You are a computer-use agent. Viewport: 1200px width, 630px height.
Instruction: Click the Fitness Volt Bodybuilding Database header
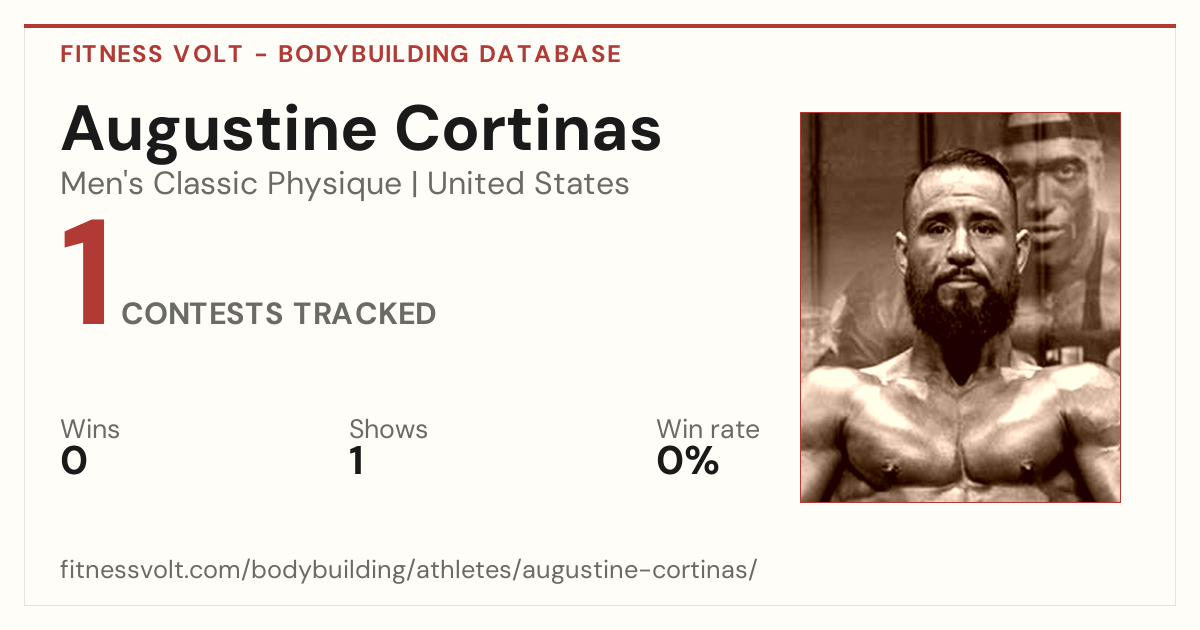point(341,54)
